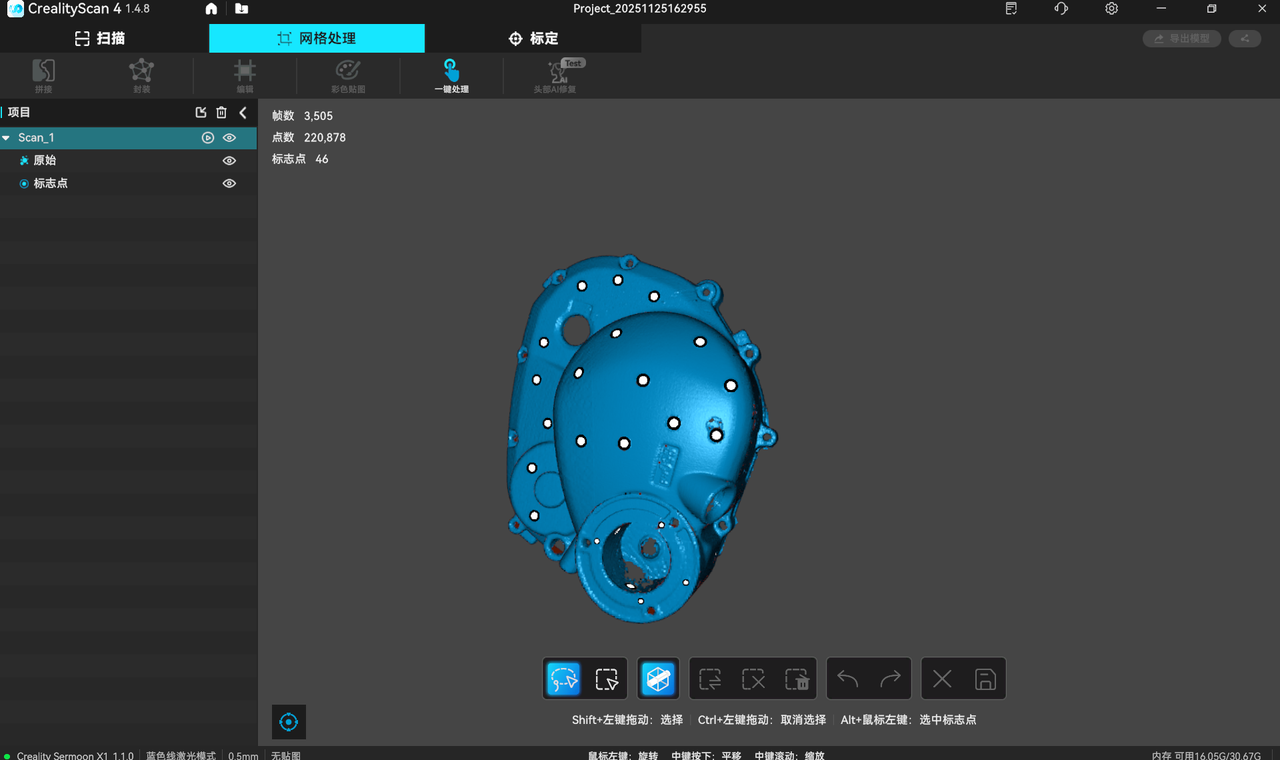Toggle visibility of the 标志点 layer
Viewport: 1280px width, 760px height.
pyautogui.click(x=229, y=184)
